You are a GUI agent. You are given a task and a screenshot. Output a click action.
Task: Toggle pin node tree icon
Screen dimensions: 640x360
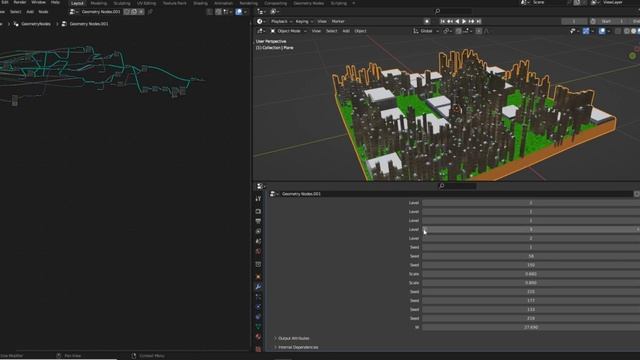point(150,12)
